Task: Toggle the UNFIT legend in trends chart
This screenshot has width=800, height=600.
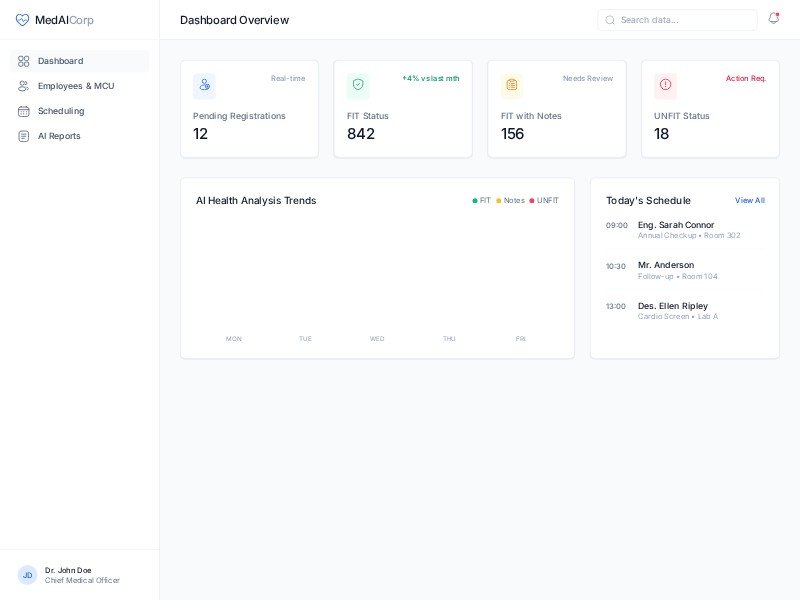Action: tap(545, 201)
